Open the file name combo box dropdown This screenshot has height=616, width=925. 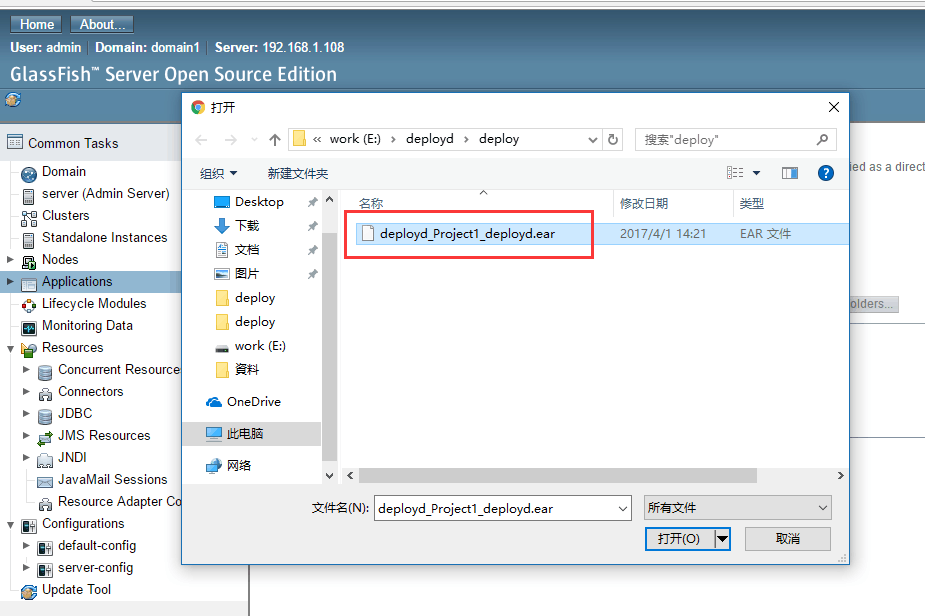[x=622, y=509]
